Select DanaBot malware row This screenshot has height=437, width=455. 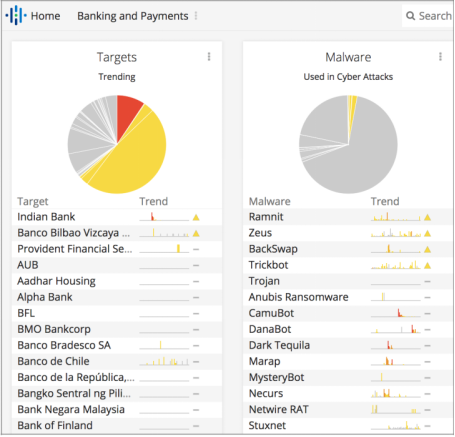[x=348, y=329]
